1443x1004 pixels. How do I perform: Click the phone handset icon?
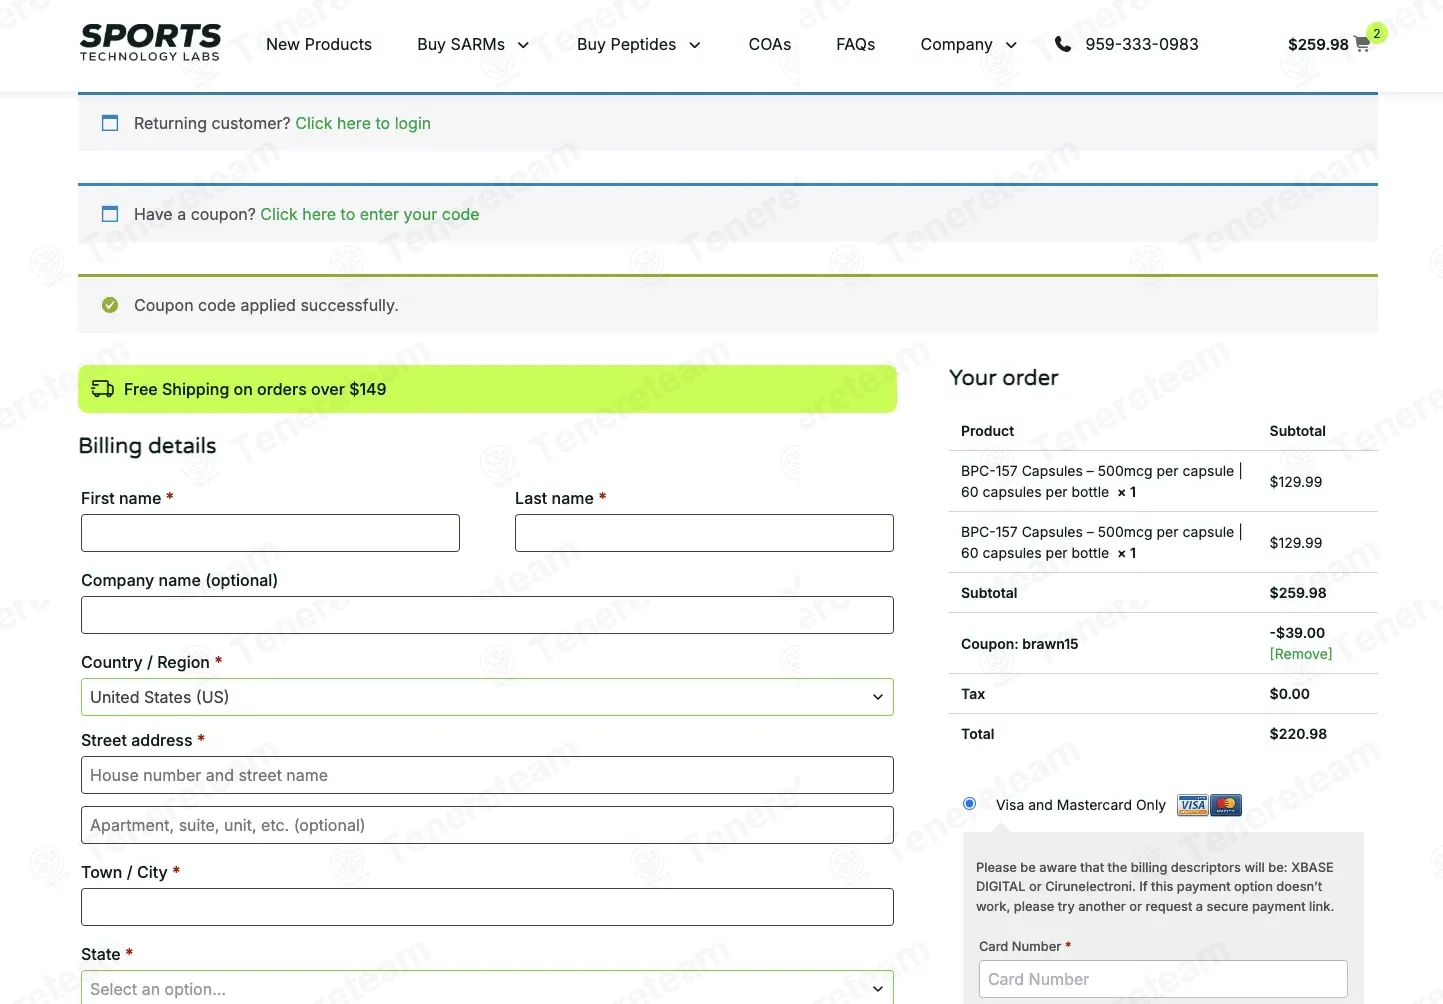[x=1063, y=44]
